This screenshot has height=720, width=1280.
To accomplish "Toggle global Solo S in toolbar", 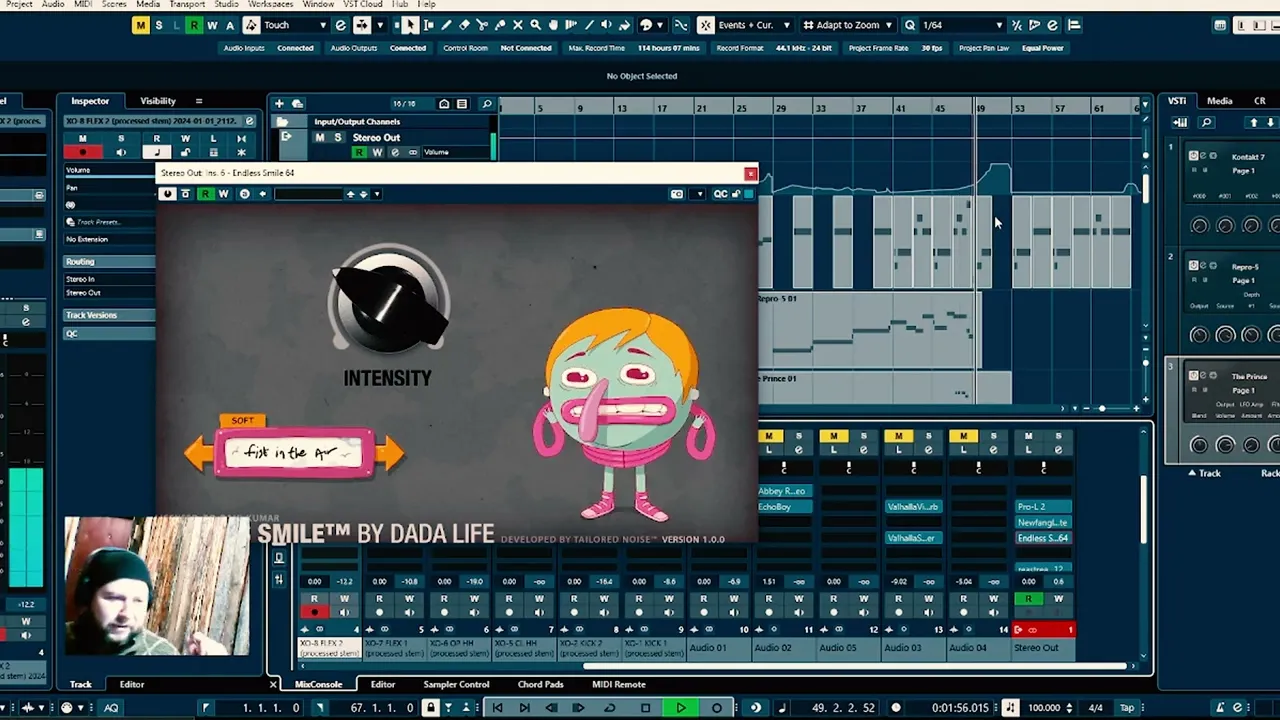I will coord(159,25).
